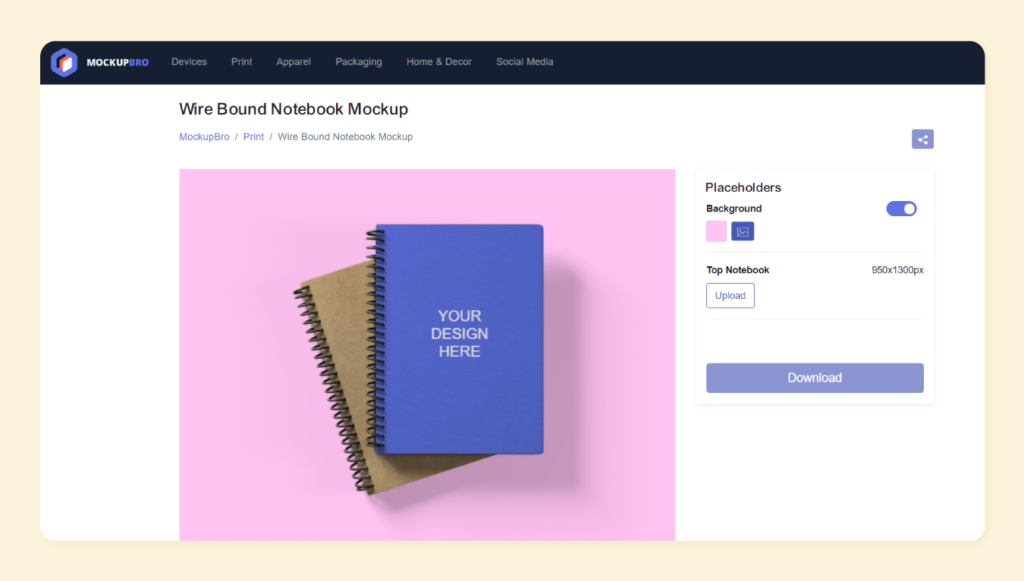Open the Social Media category
The image size is (1024, 581).
525,62
